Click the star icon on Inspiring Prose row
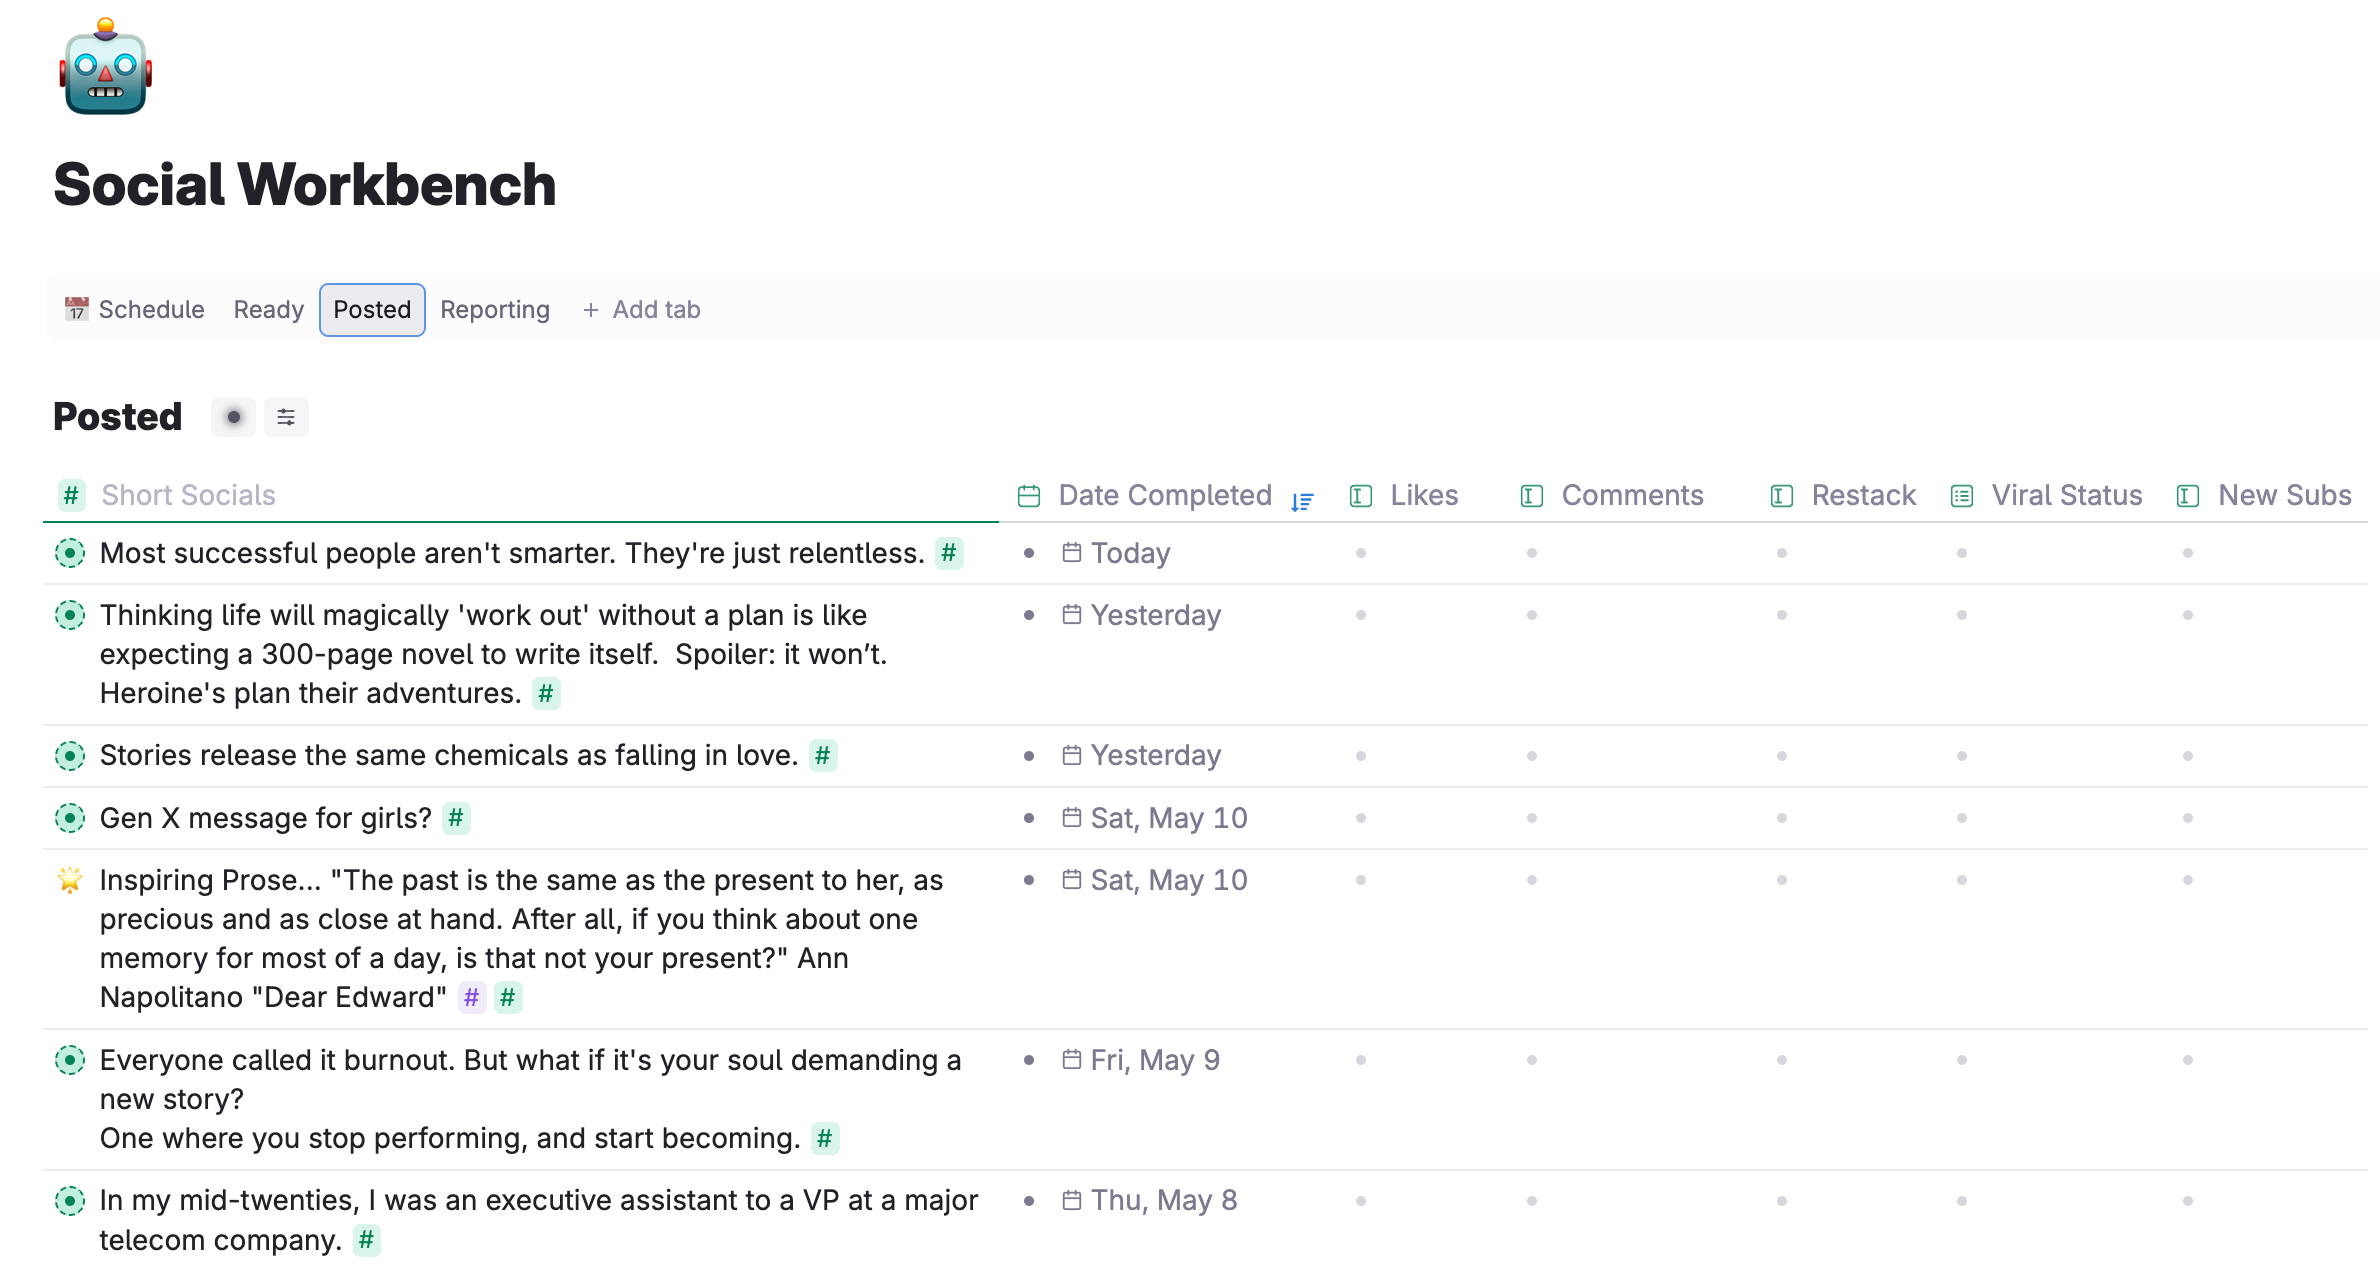2380x1268 pixels. [70, 880]
